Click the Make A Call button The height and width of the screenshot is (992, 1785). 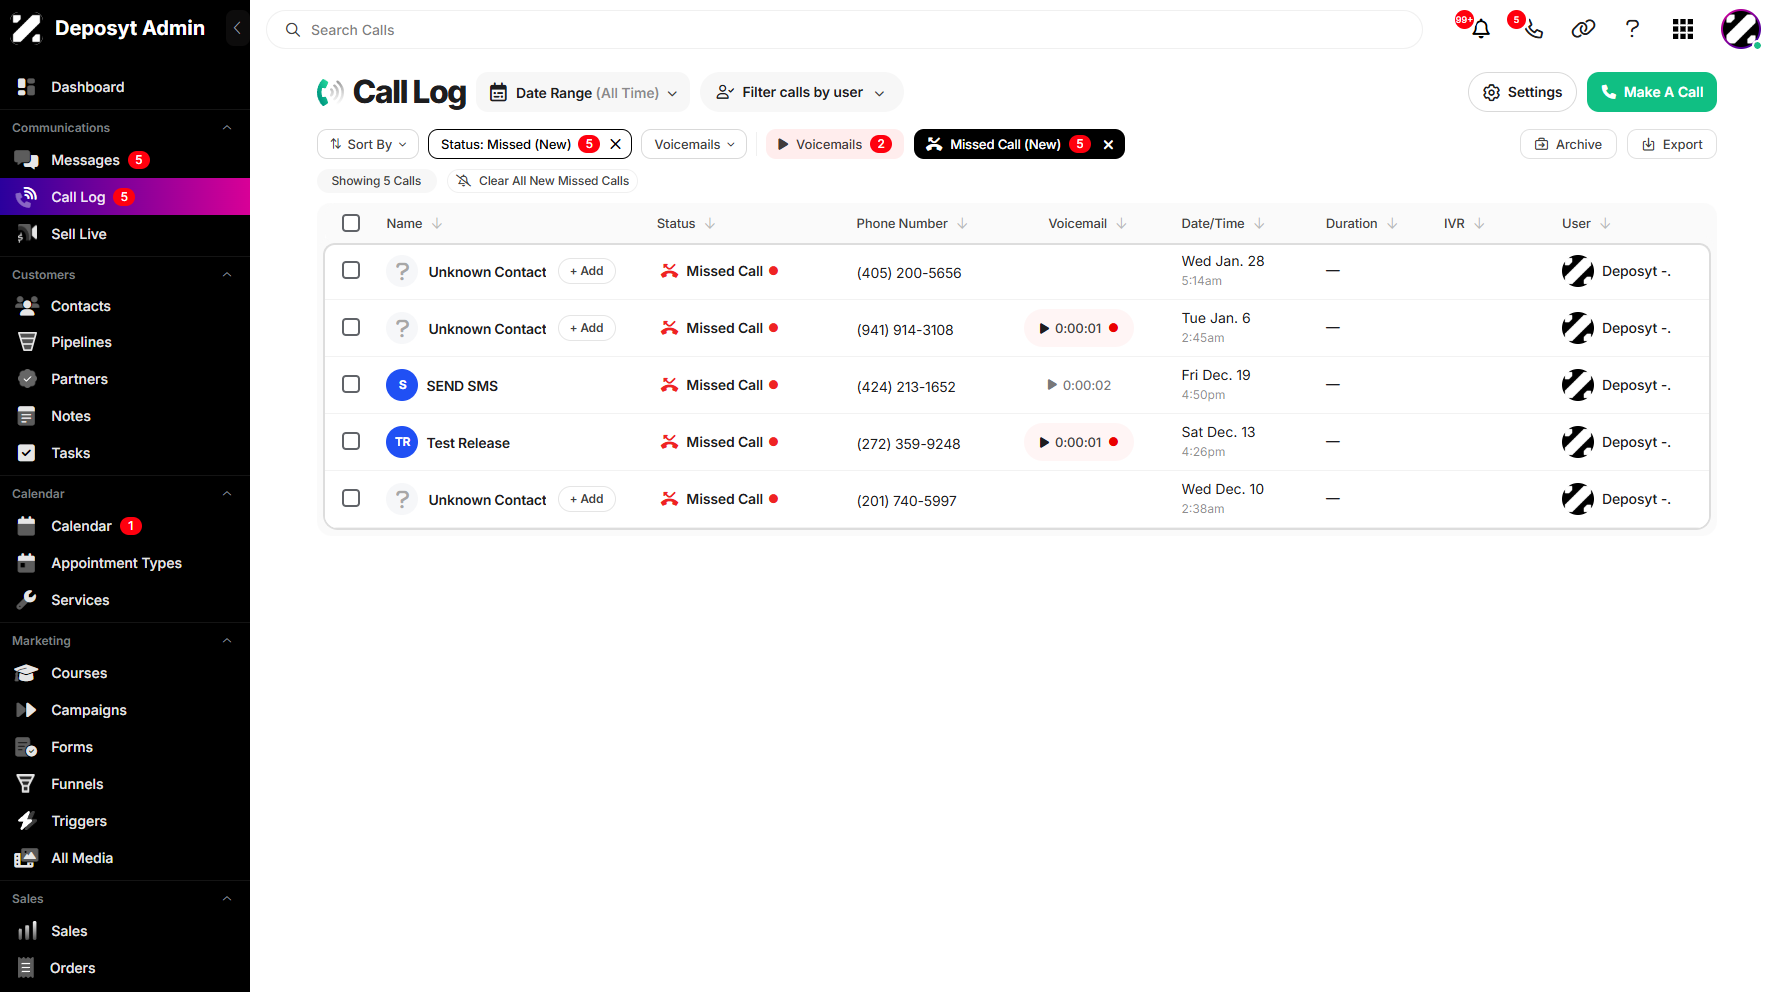pyautogui.click(x=1652, y=92)
